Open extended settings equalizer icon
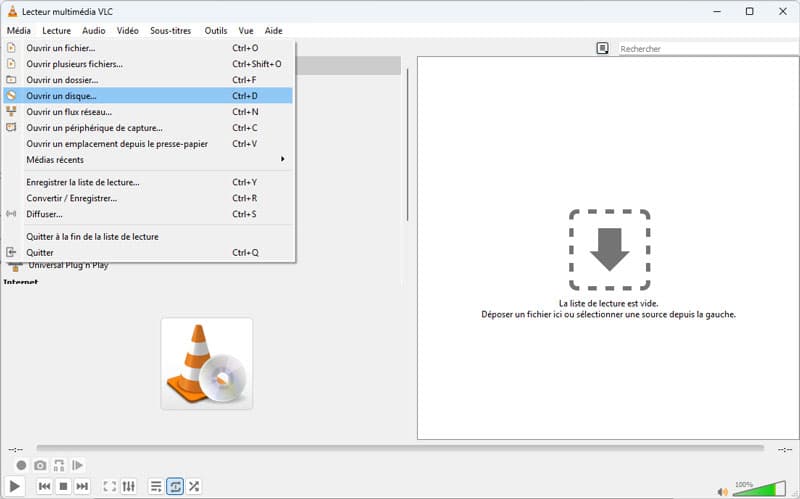Viewport: 800px width, 499px height. coord(129,486)
